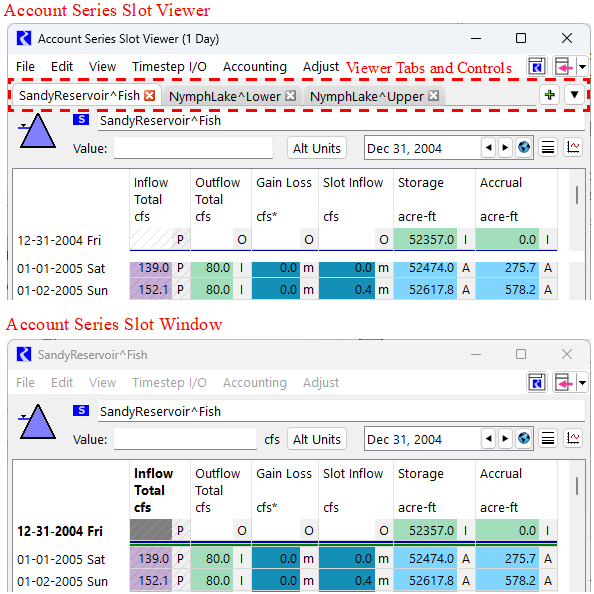Close the NymphLake^Lower tab

click(291, 95)
